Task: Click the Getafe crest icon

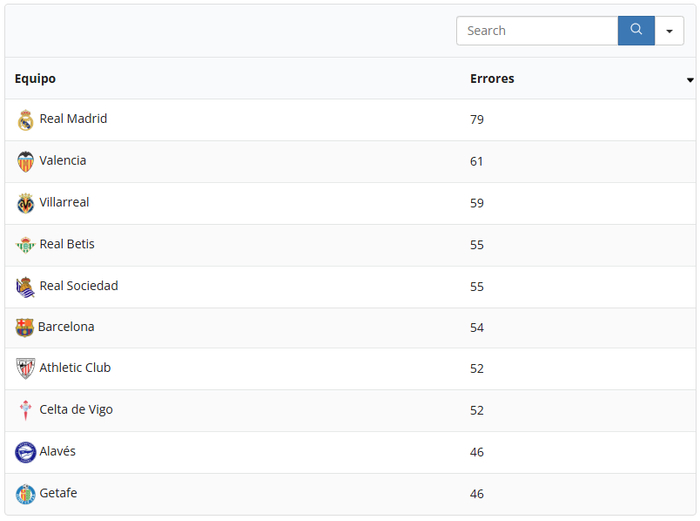Action: (x=26, y=494)
